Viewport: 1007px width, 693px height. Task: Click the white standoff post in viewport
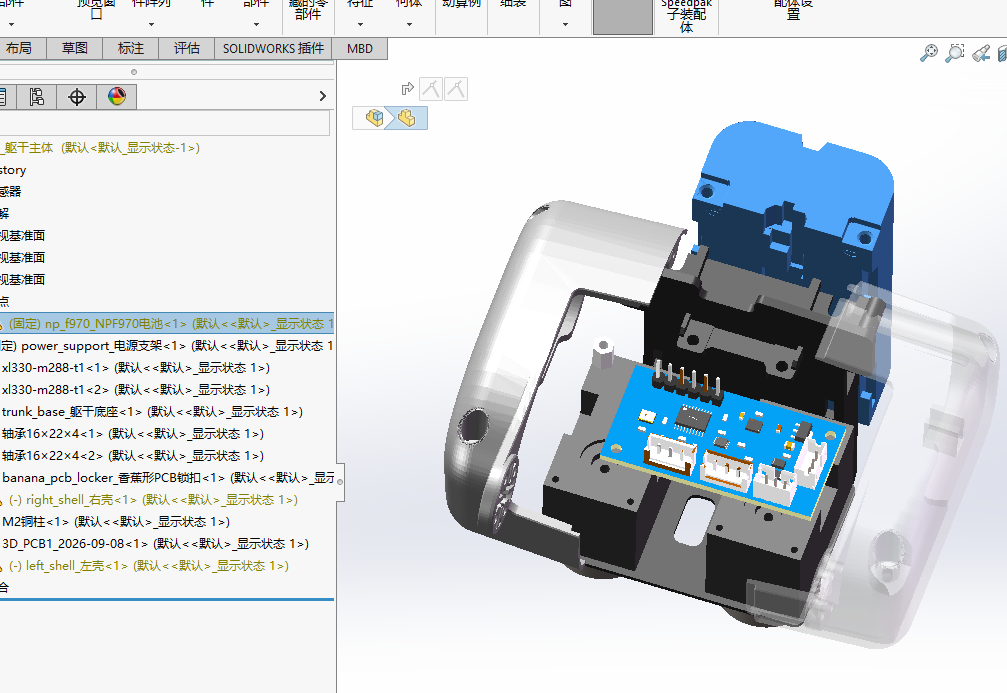tap(602, 353)
